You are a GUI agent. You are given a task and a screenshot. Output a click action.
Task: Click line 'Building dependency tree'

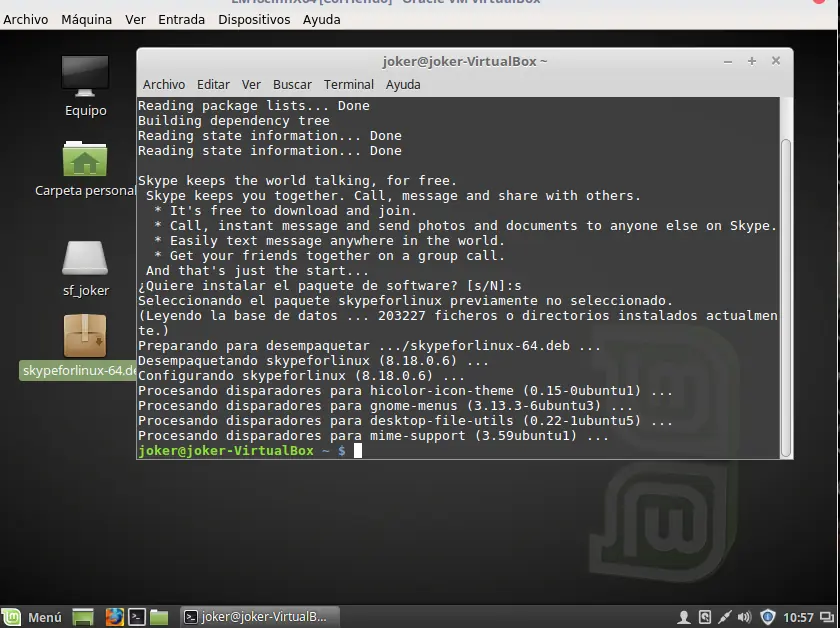coord(234,121)
